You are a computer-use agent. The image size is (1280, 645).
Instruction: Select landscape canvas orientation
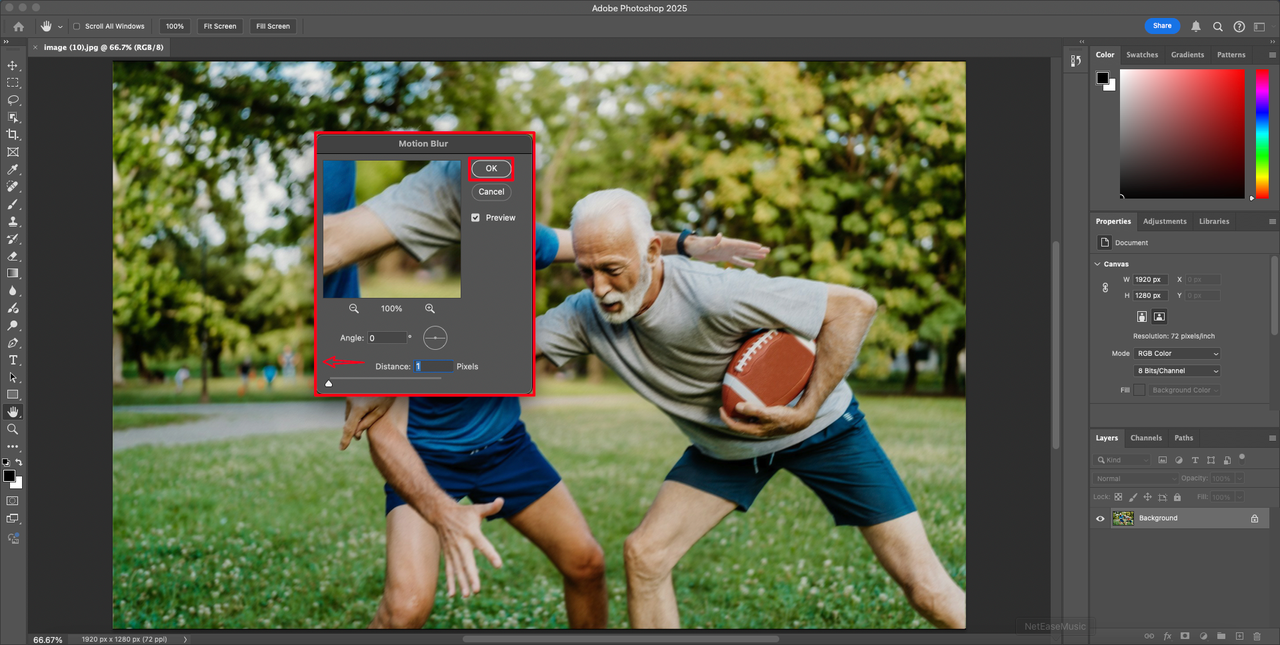[x=1159, y=316]
